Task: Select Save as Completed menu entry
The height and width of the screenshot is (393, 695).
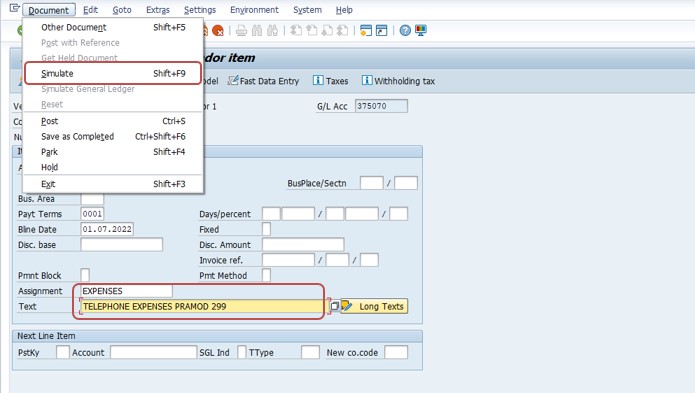Action: pos(113,136)
